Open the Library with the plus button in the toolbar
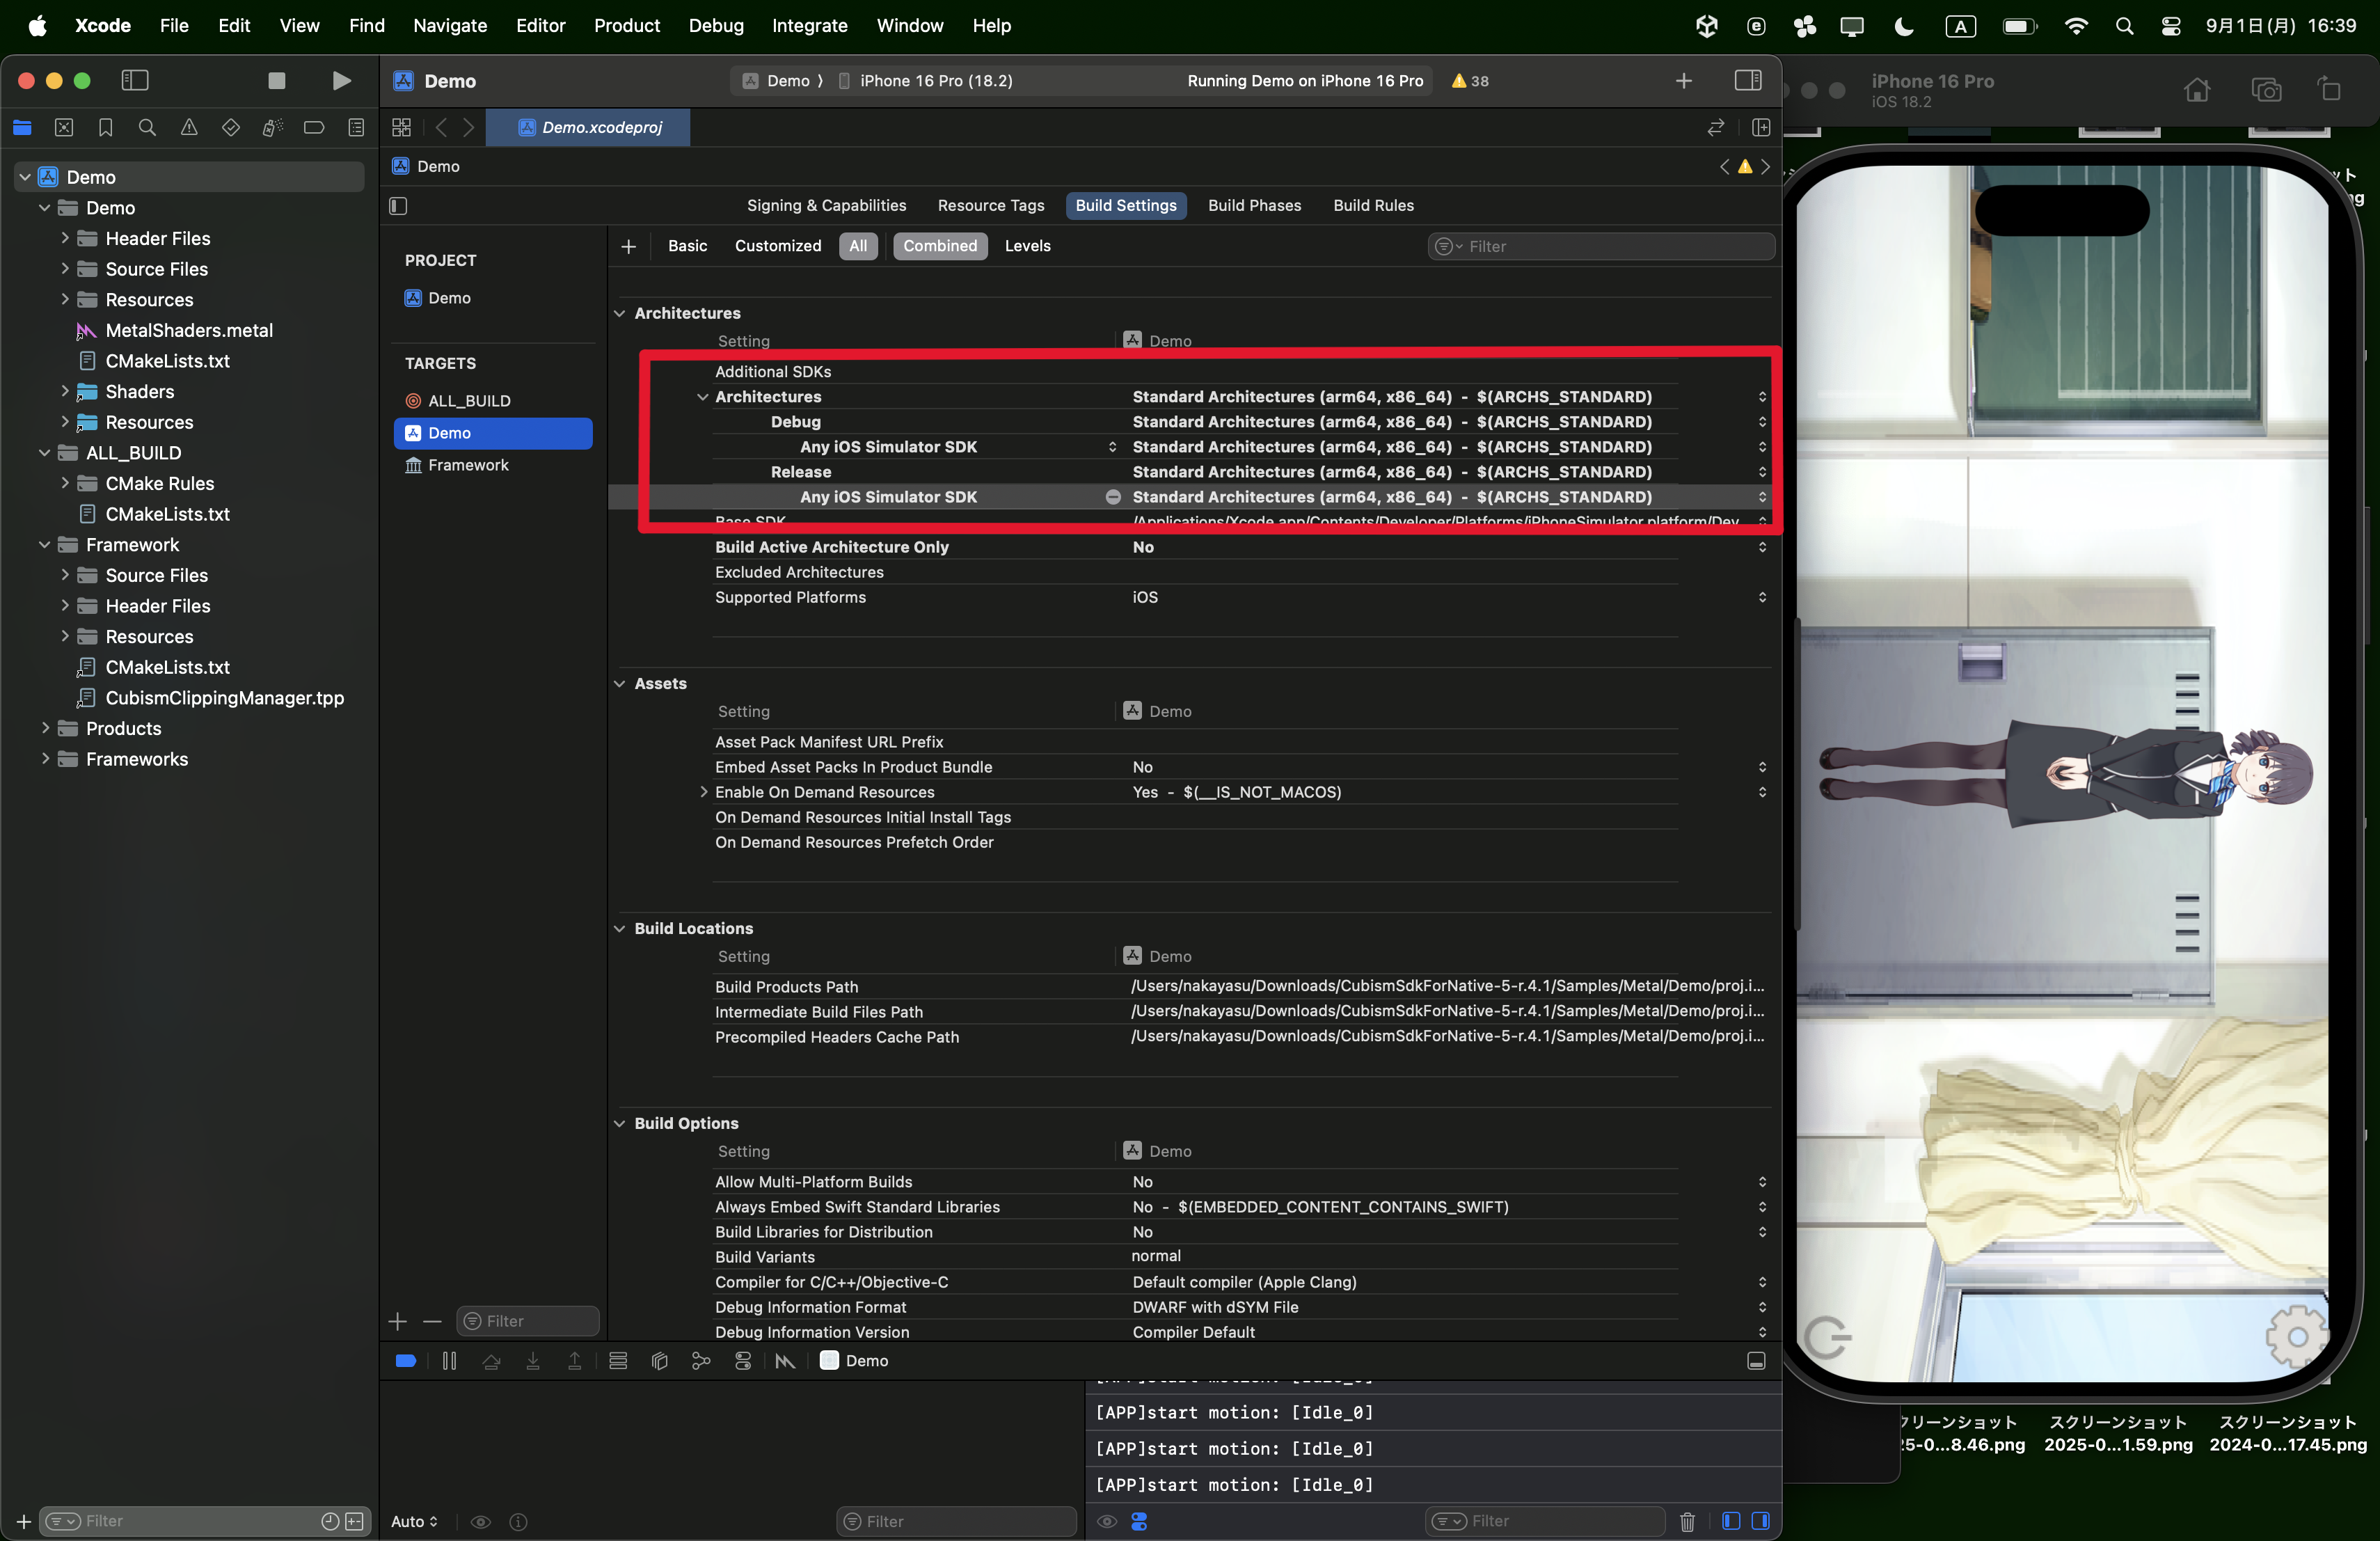The height and width of the screenshot is (1541, 2380). coord(1684,81)
